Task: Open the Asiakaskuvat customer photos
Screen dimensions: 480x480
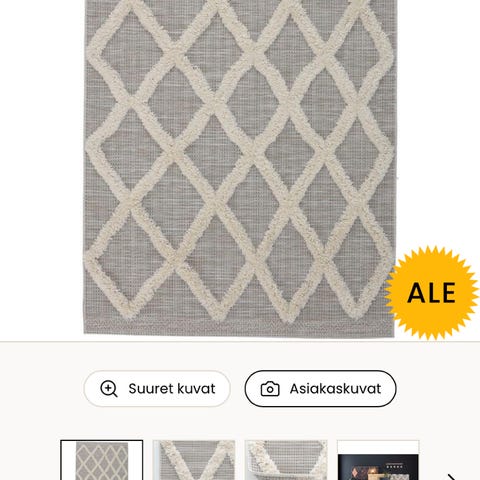Action: pos(321,389)
